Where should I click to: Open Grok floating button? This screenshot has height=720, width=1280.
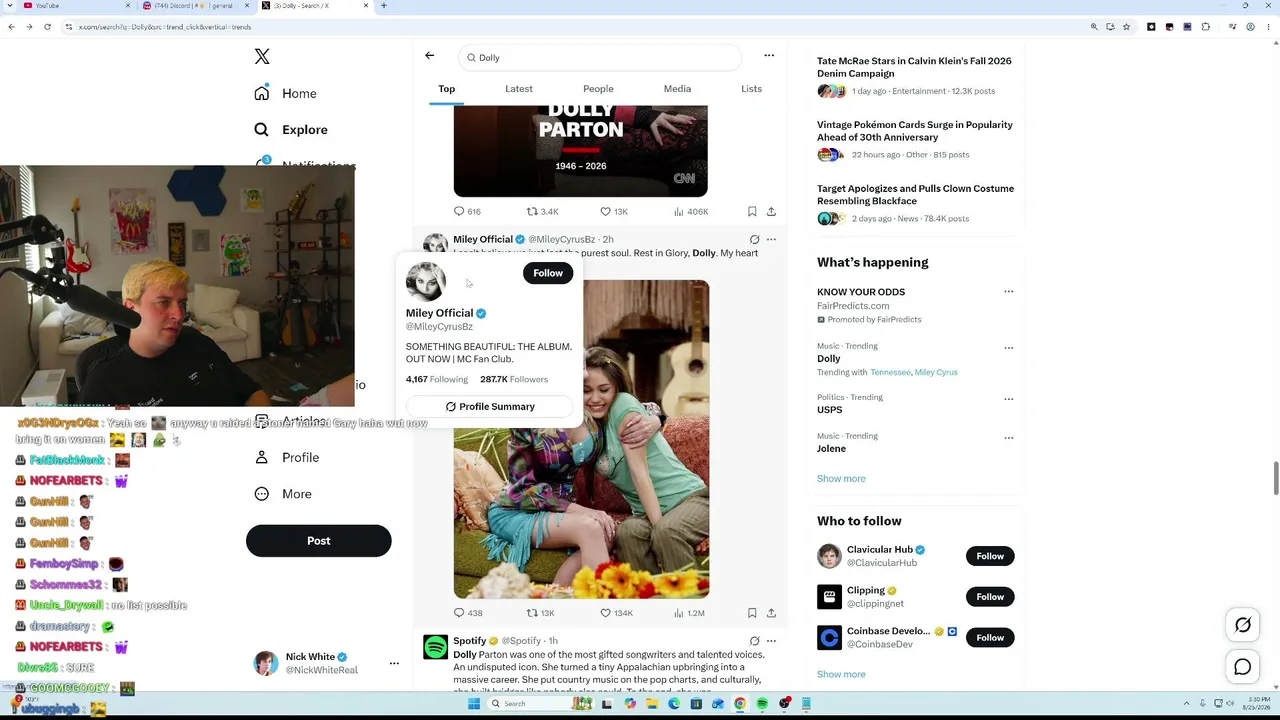point(1243,625)
